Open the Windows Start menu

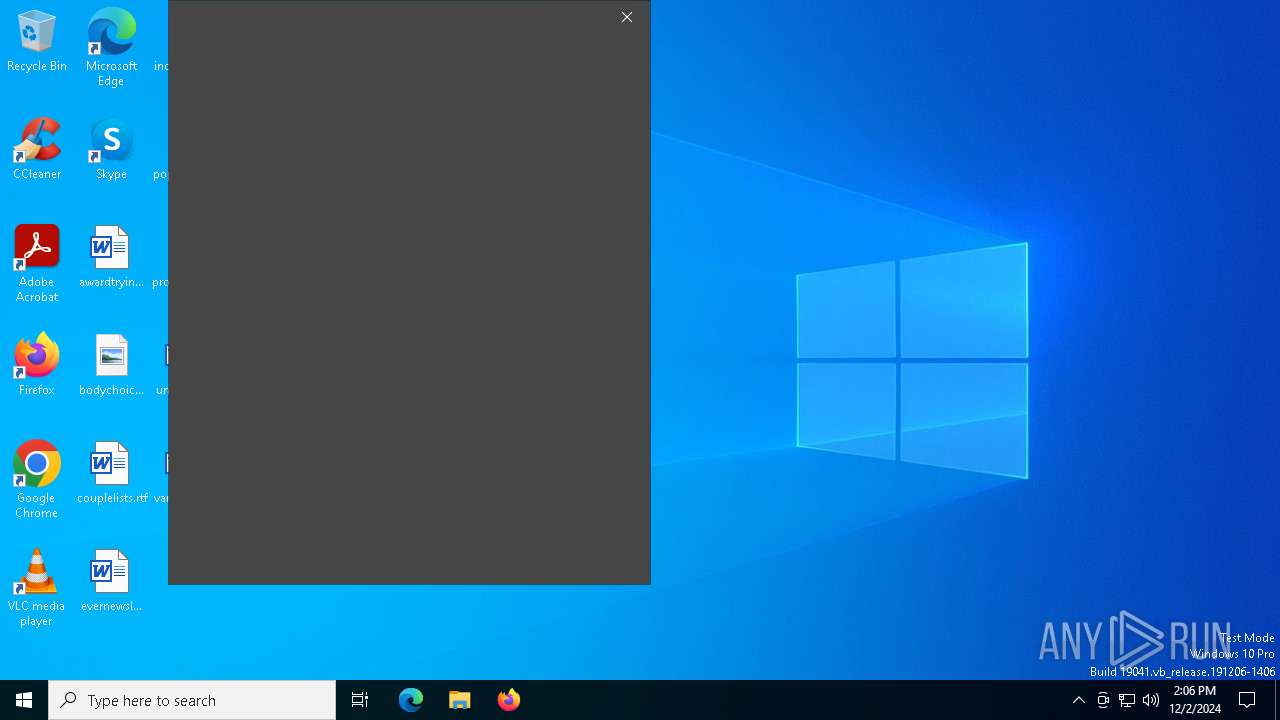[24, 700]
